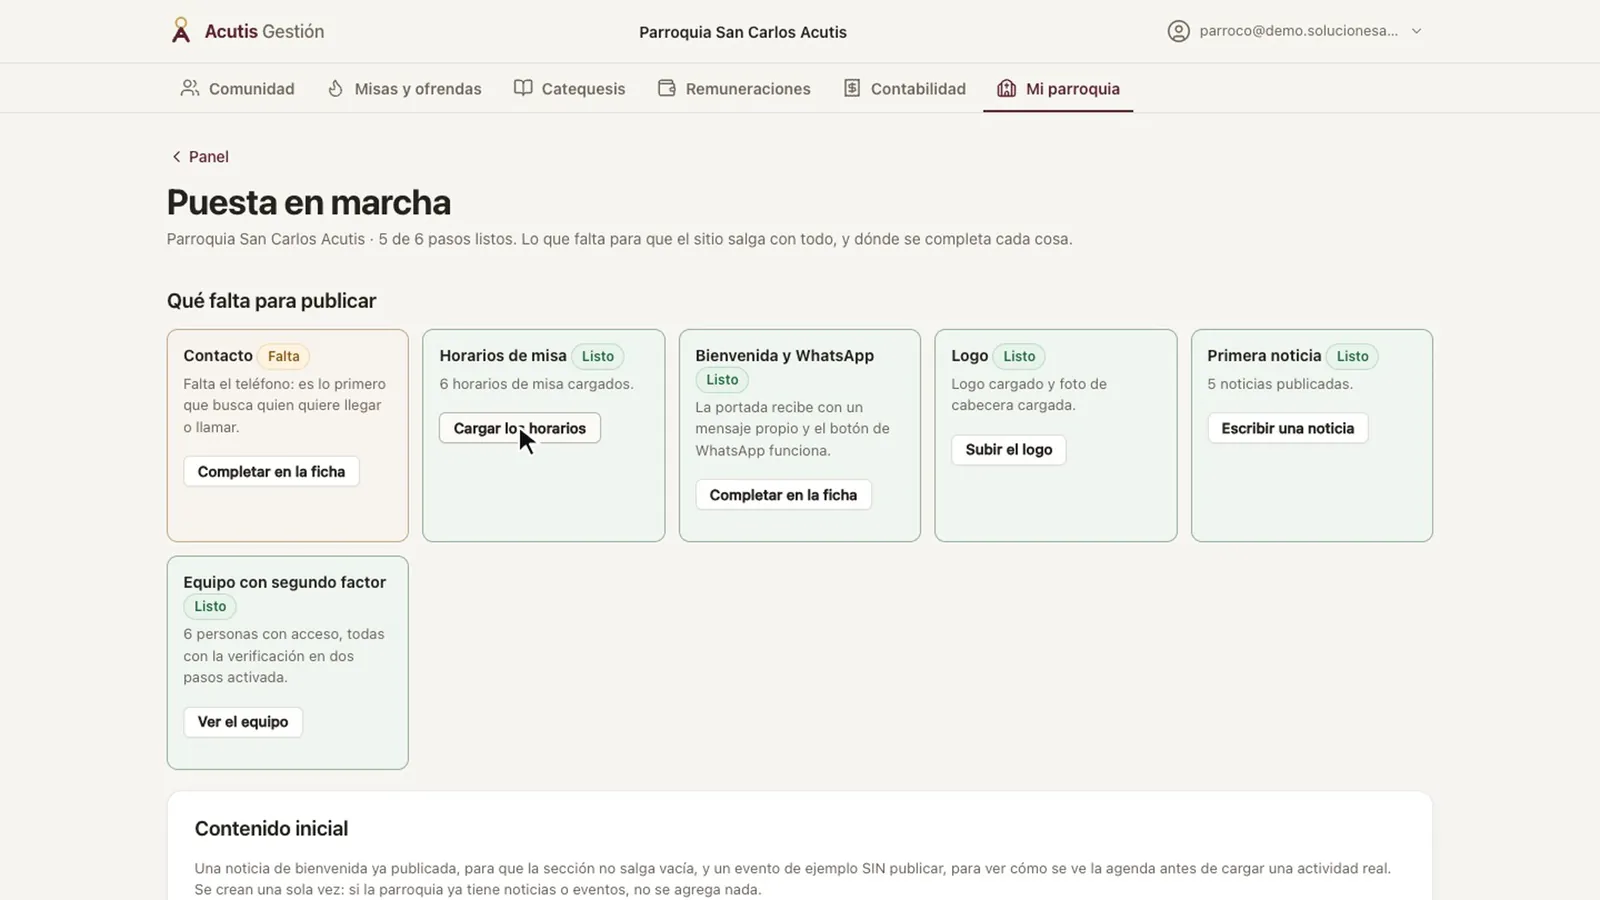The width and height of the screenshot is (1600, 900).
Task: Click the Listo badge on Horarios de misa
Action: pos(598,356)
